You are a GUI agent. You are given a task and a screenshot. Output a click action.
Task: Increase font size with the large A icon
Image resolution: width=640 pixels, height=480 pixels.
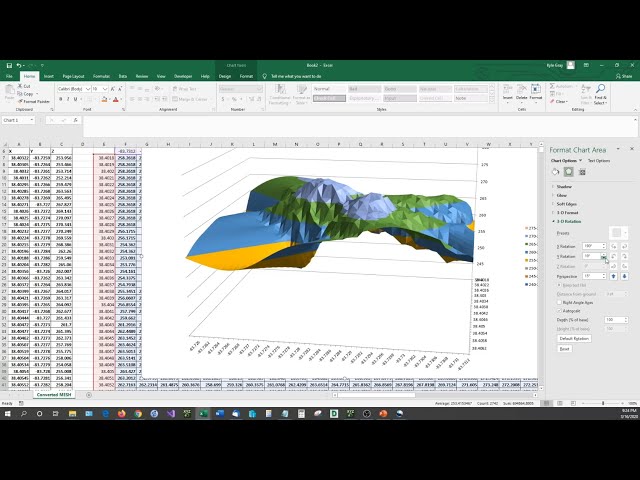(x=113, y=89)
